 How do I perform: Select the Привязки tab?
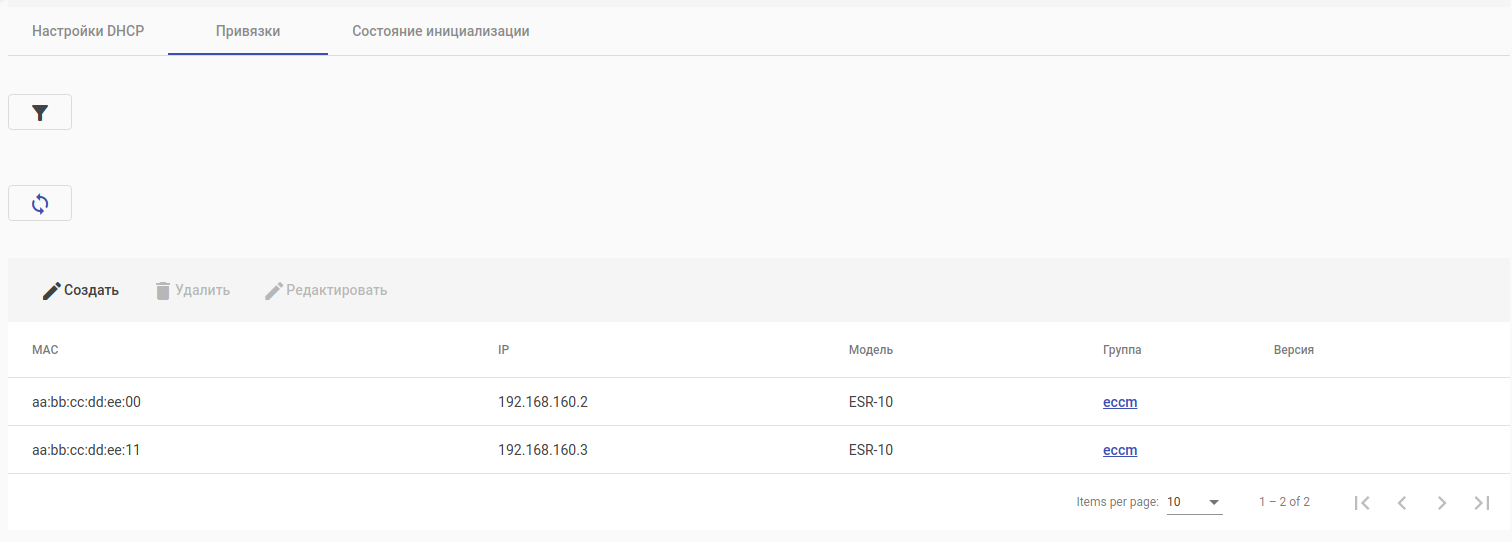[x=248, y=31]
